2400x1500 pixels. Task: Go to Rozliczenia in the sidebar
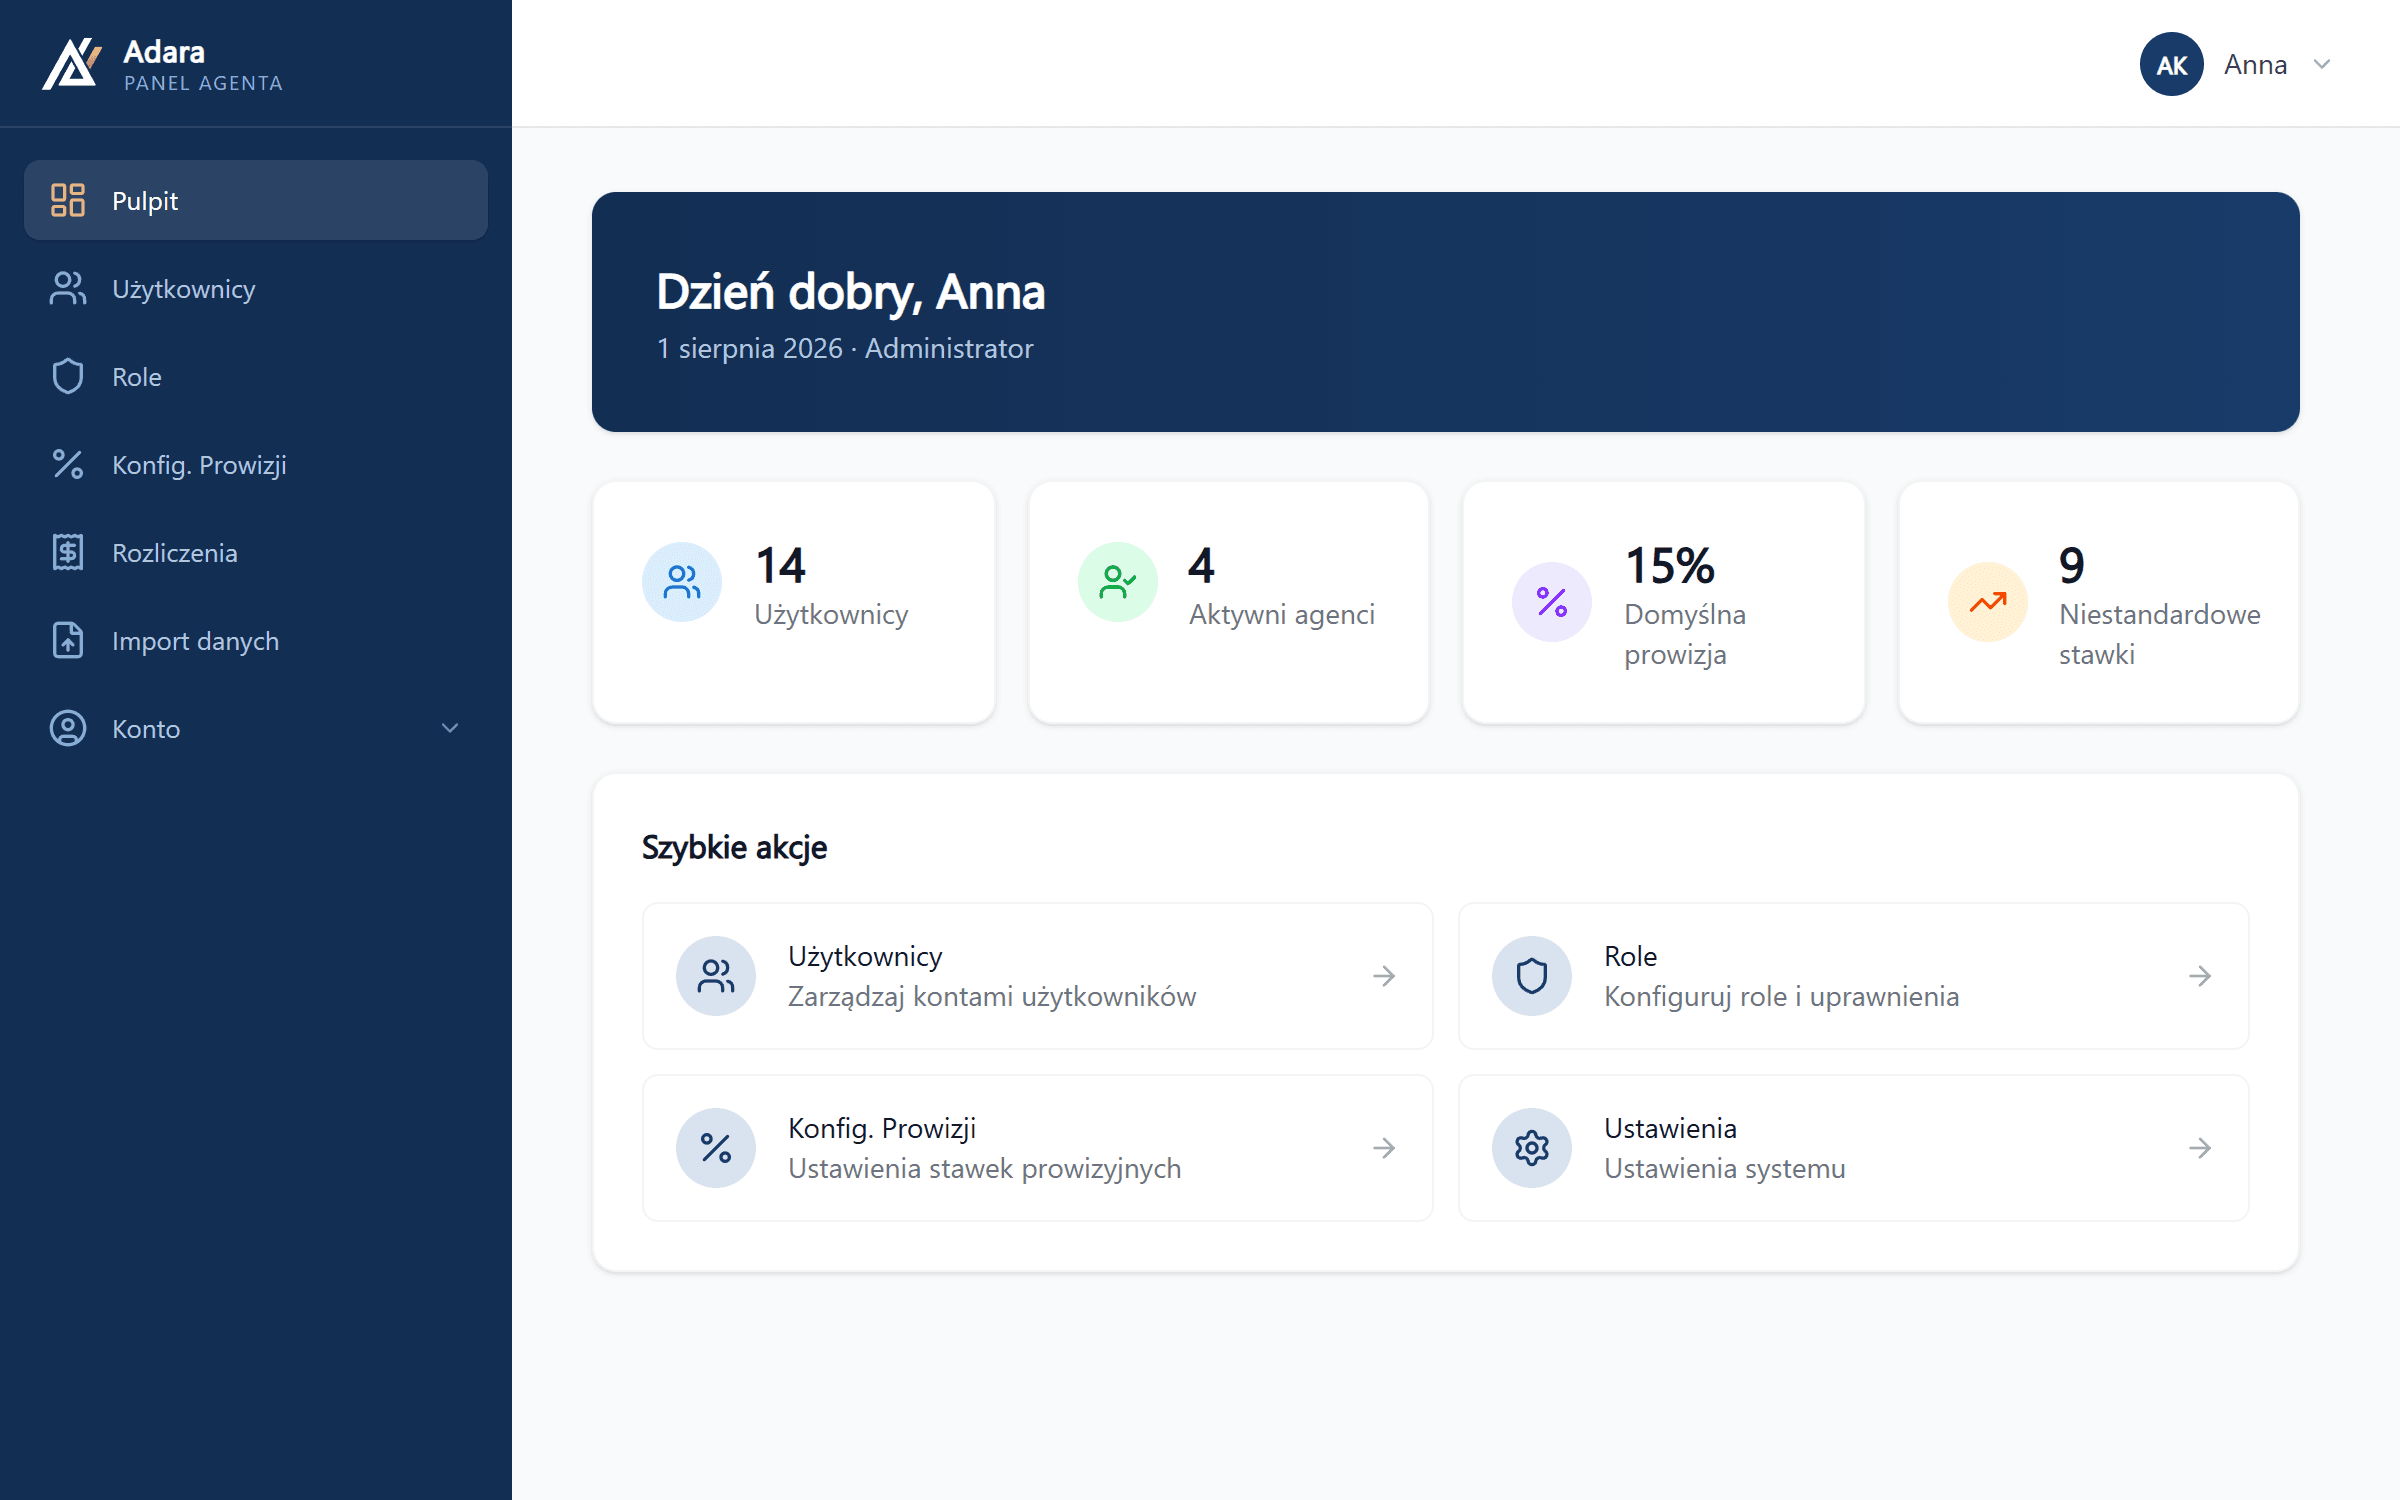(256, 552)
